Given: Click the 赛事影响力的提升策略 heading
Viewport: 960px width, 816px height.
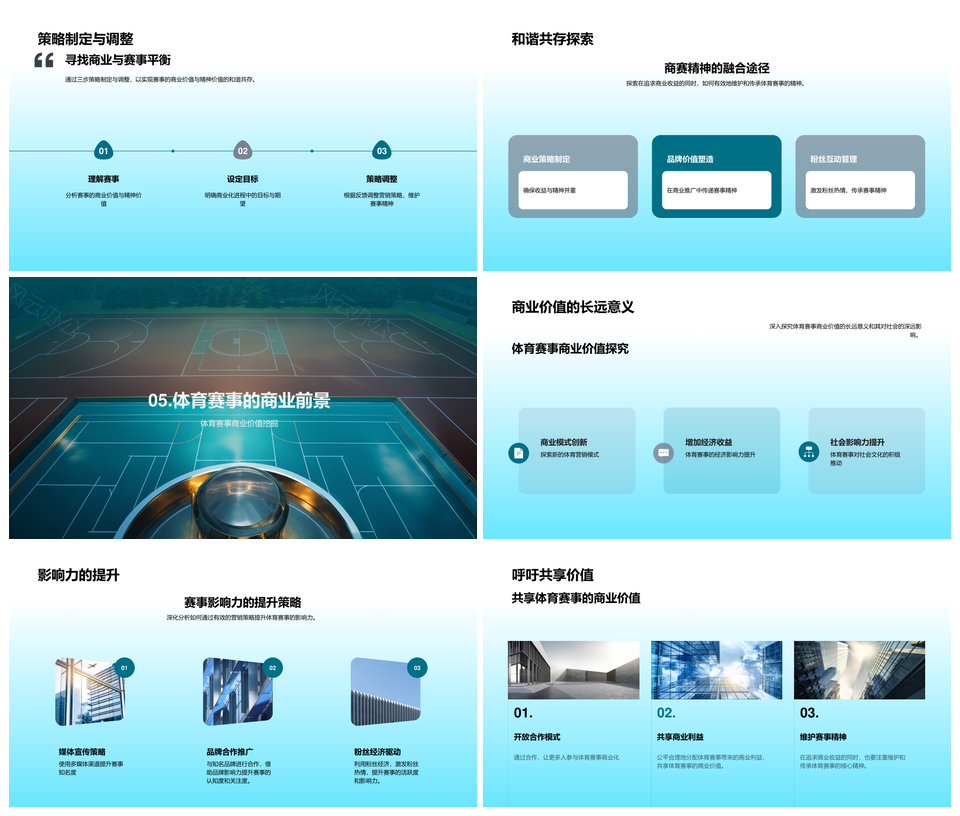Looking at the screenshot, I should click(x=242, y=603).
